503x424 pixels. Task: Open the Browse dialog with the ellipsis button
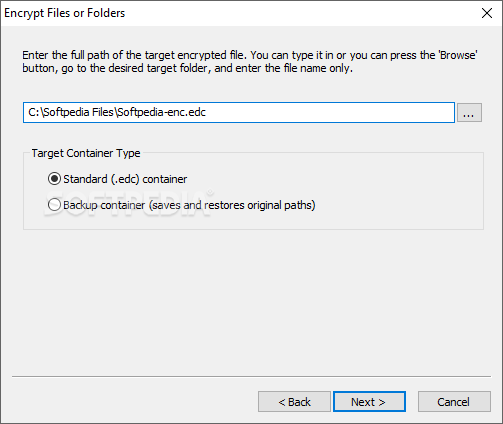pos(469,113)
